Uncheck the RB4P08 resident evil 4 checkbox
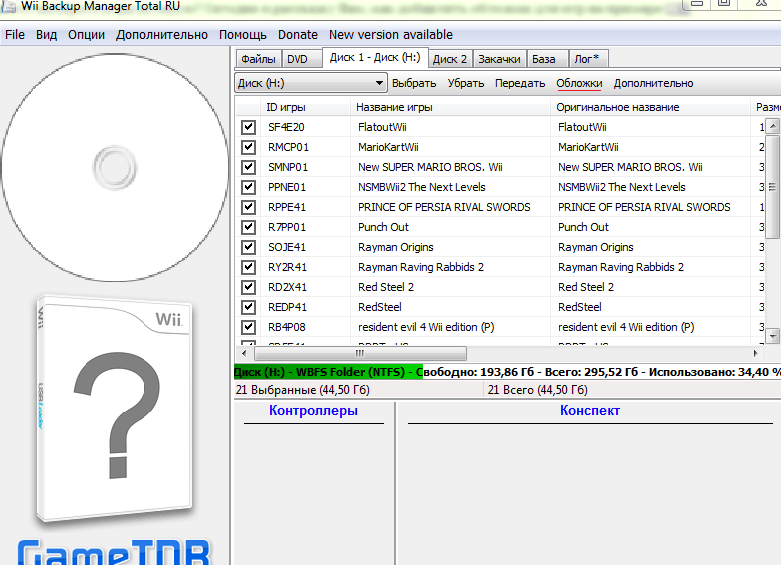The width and height of the screenshot is (781, 565). coord(248,327)
